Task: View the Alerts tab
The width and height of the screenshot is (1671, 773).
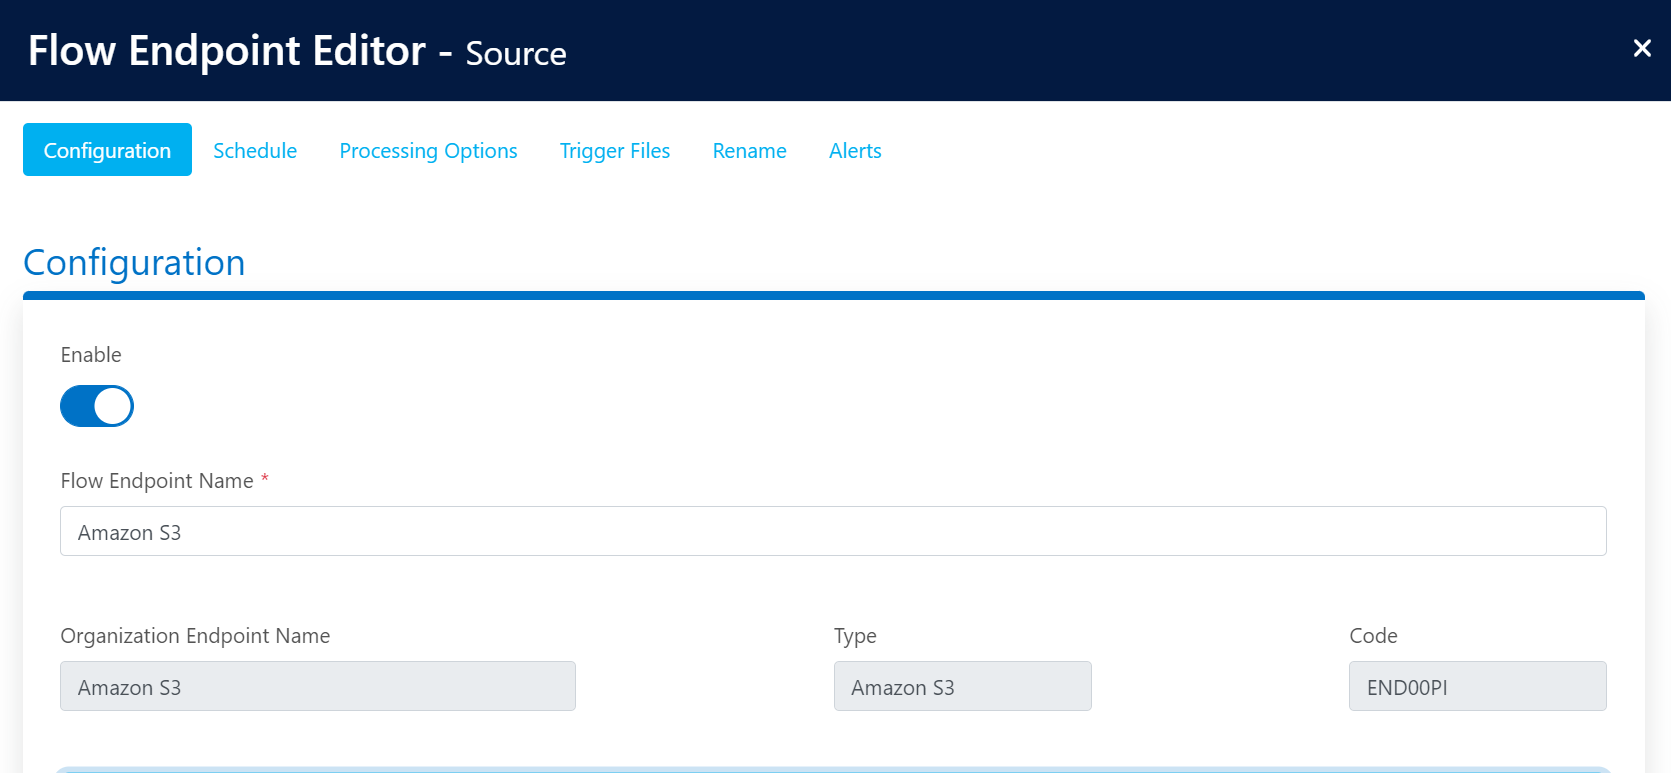Action: click(x=855, y=150)
